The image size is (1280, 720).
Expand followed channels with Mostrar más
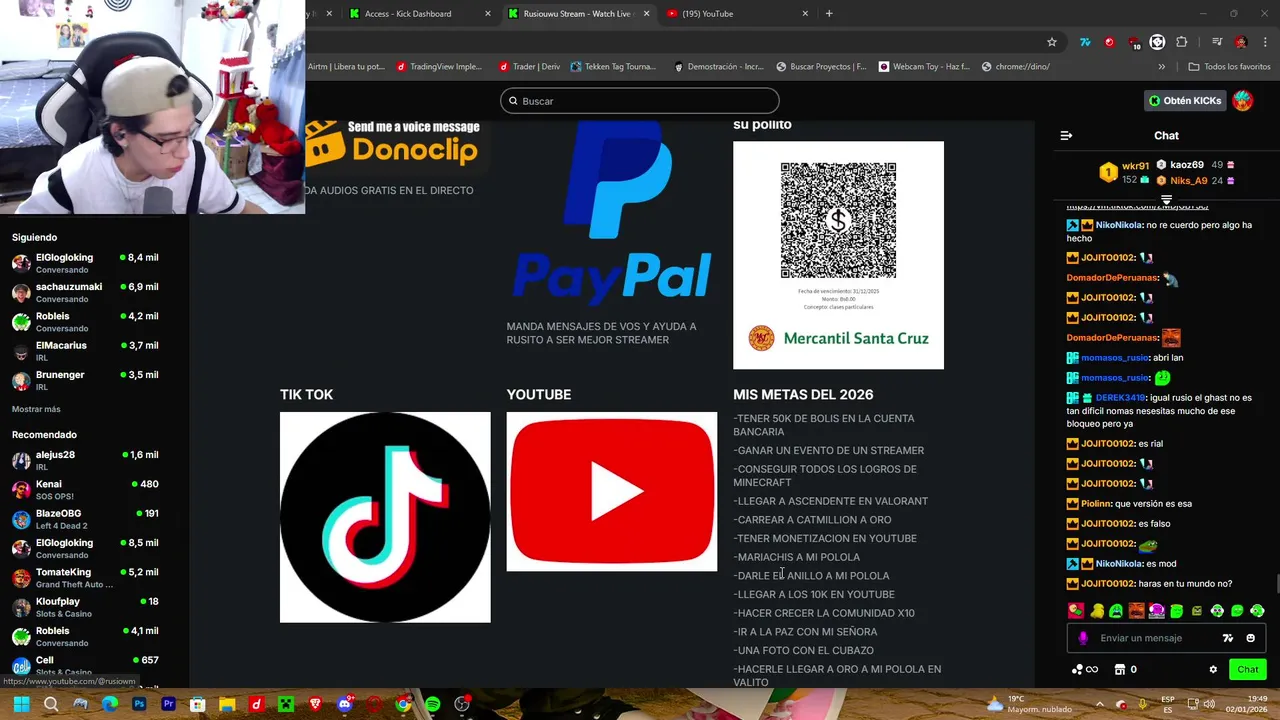(36, 409)
